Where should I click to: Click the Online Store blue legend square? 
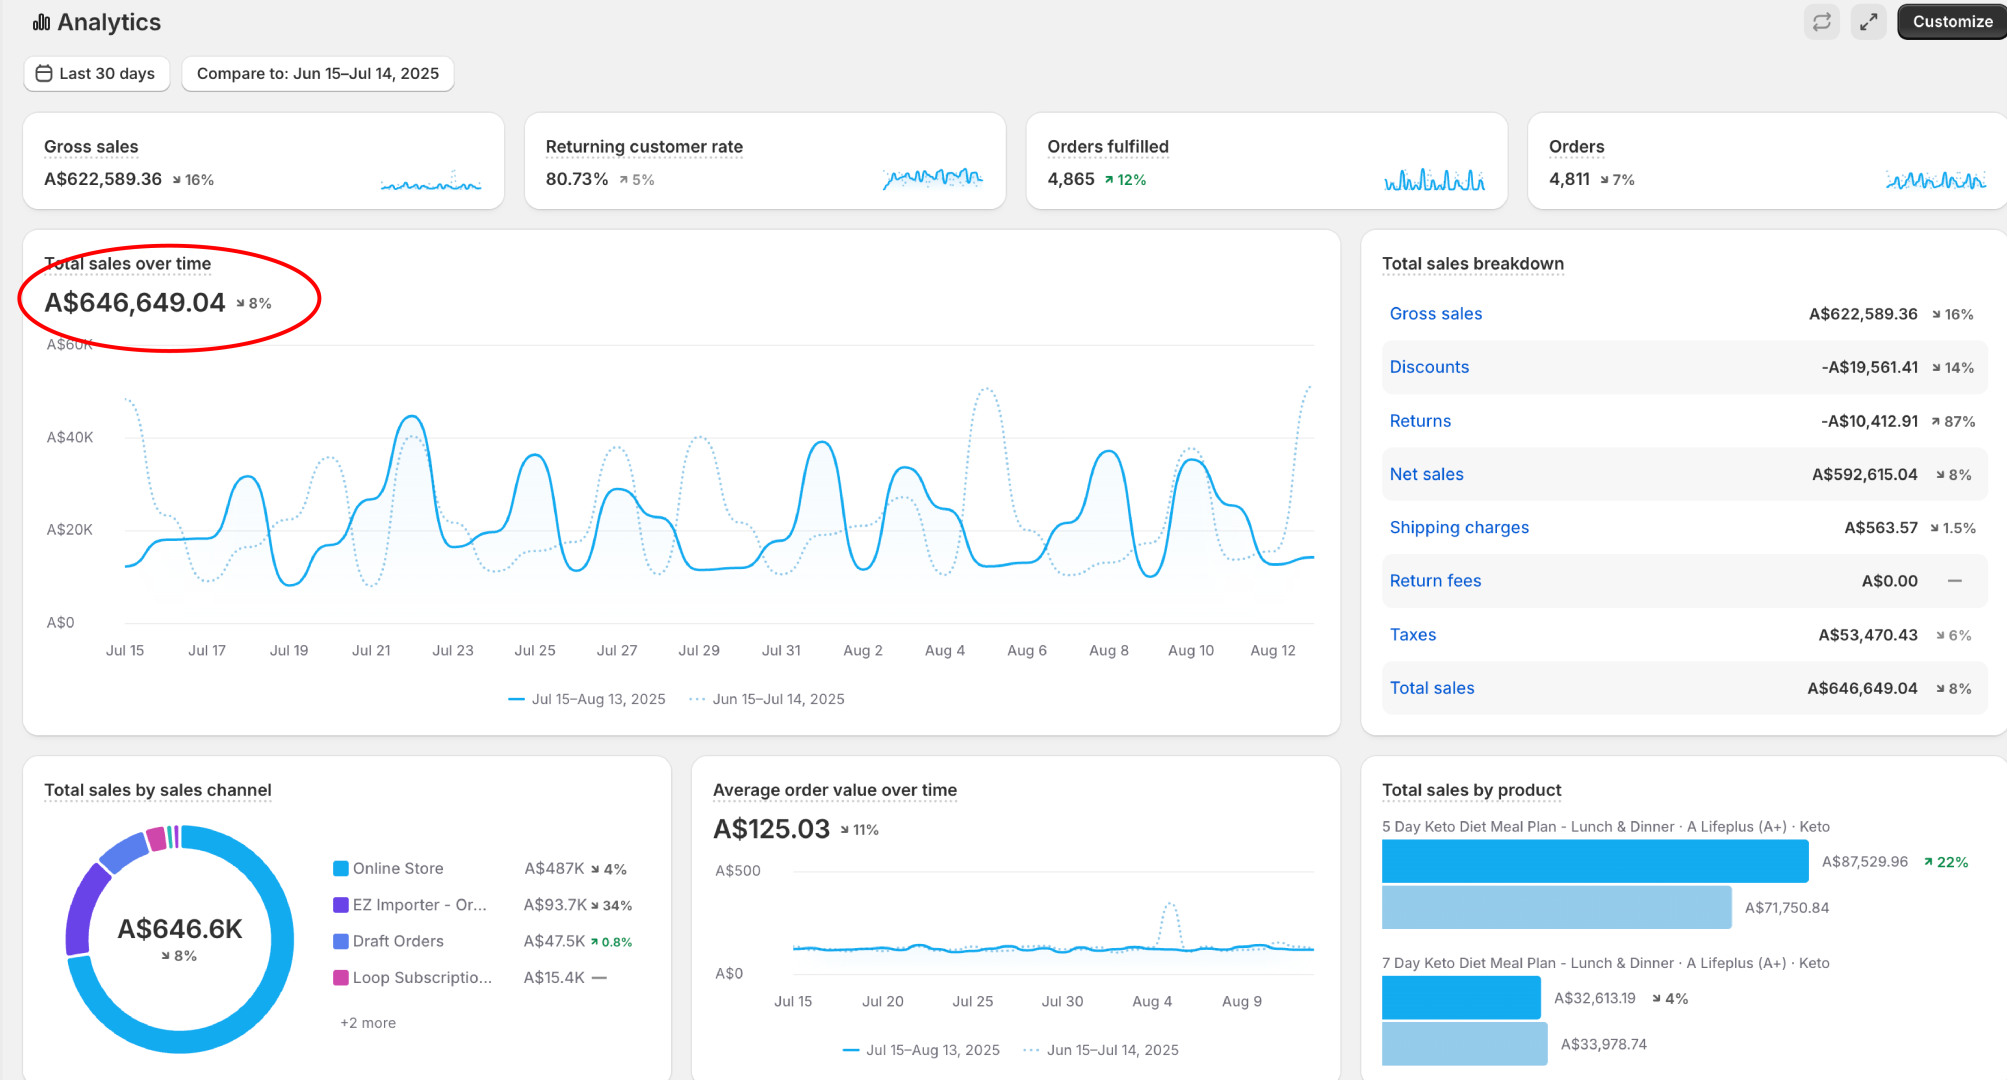click(341, 868)
